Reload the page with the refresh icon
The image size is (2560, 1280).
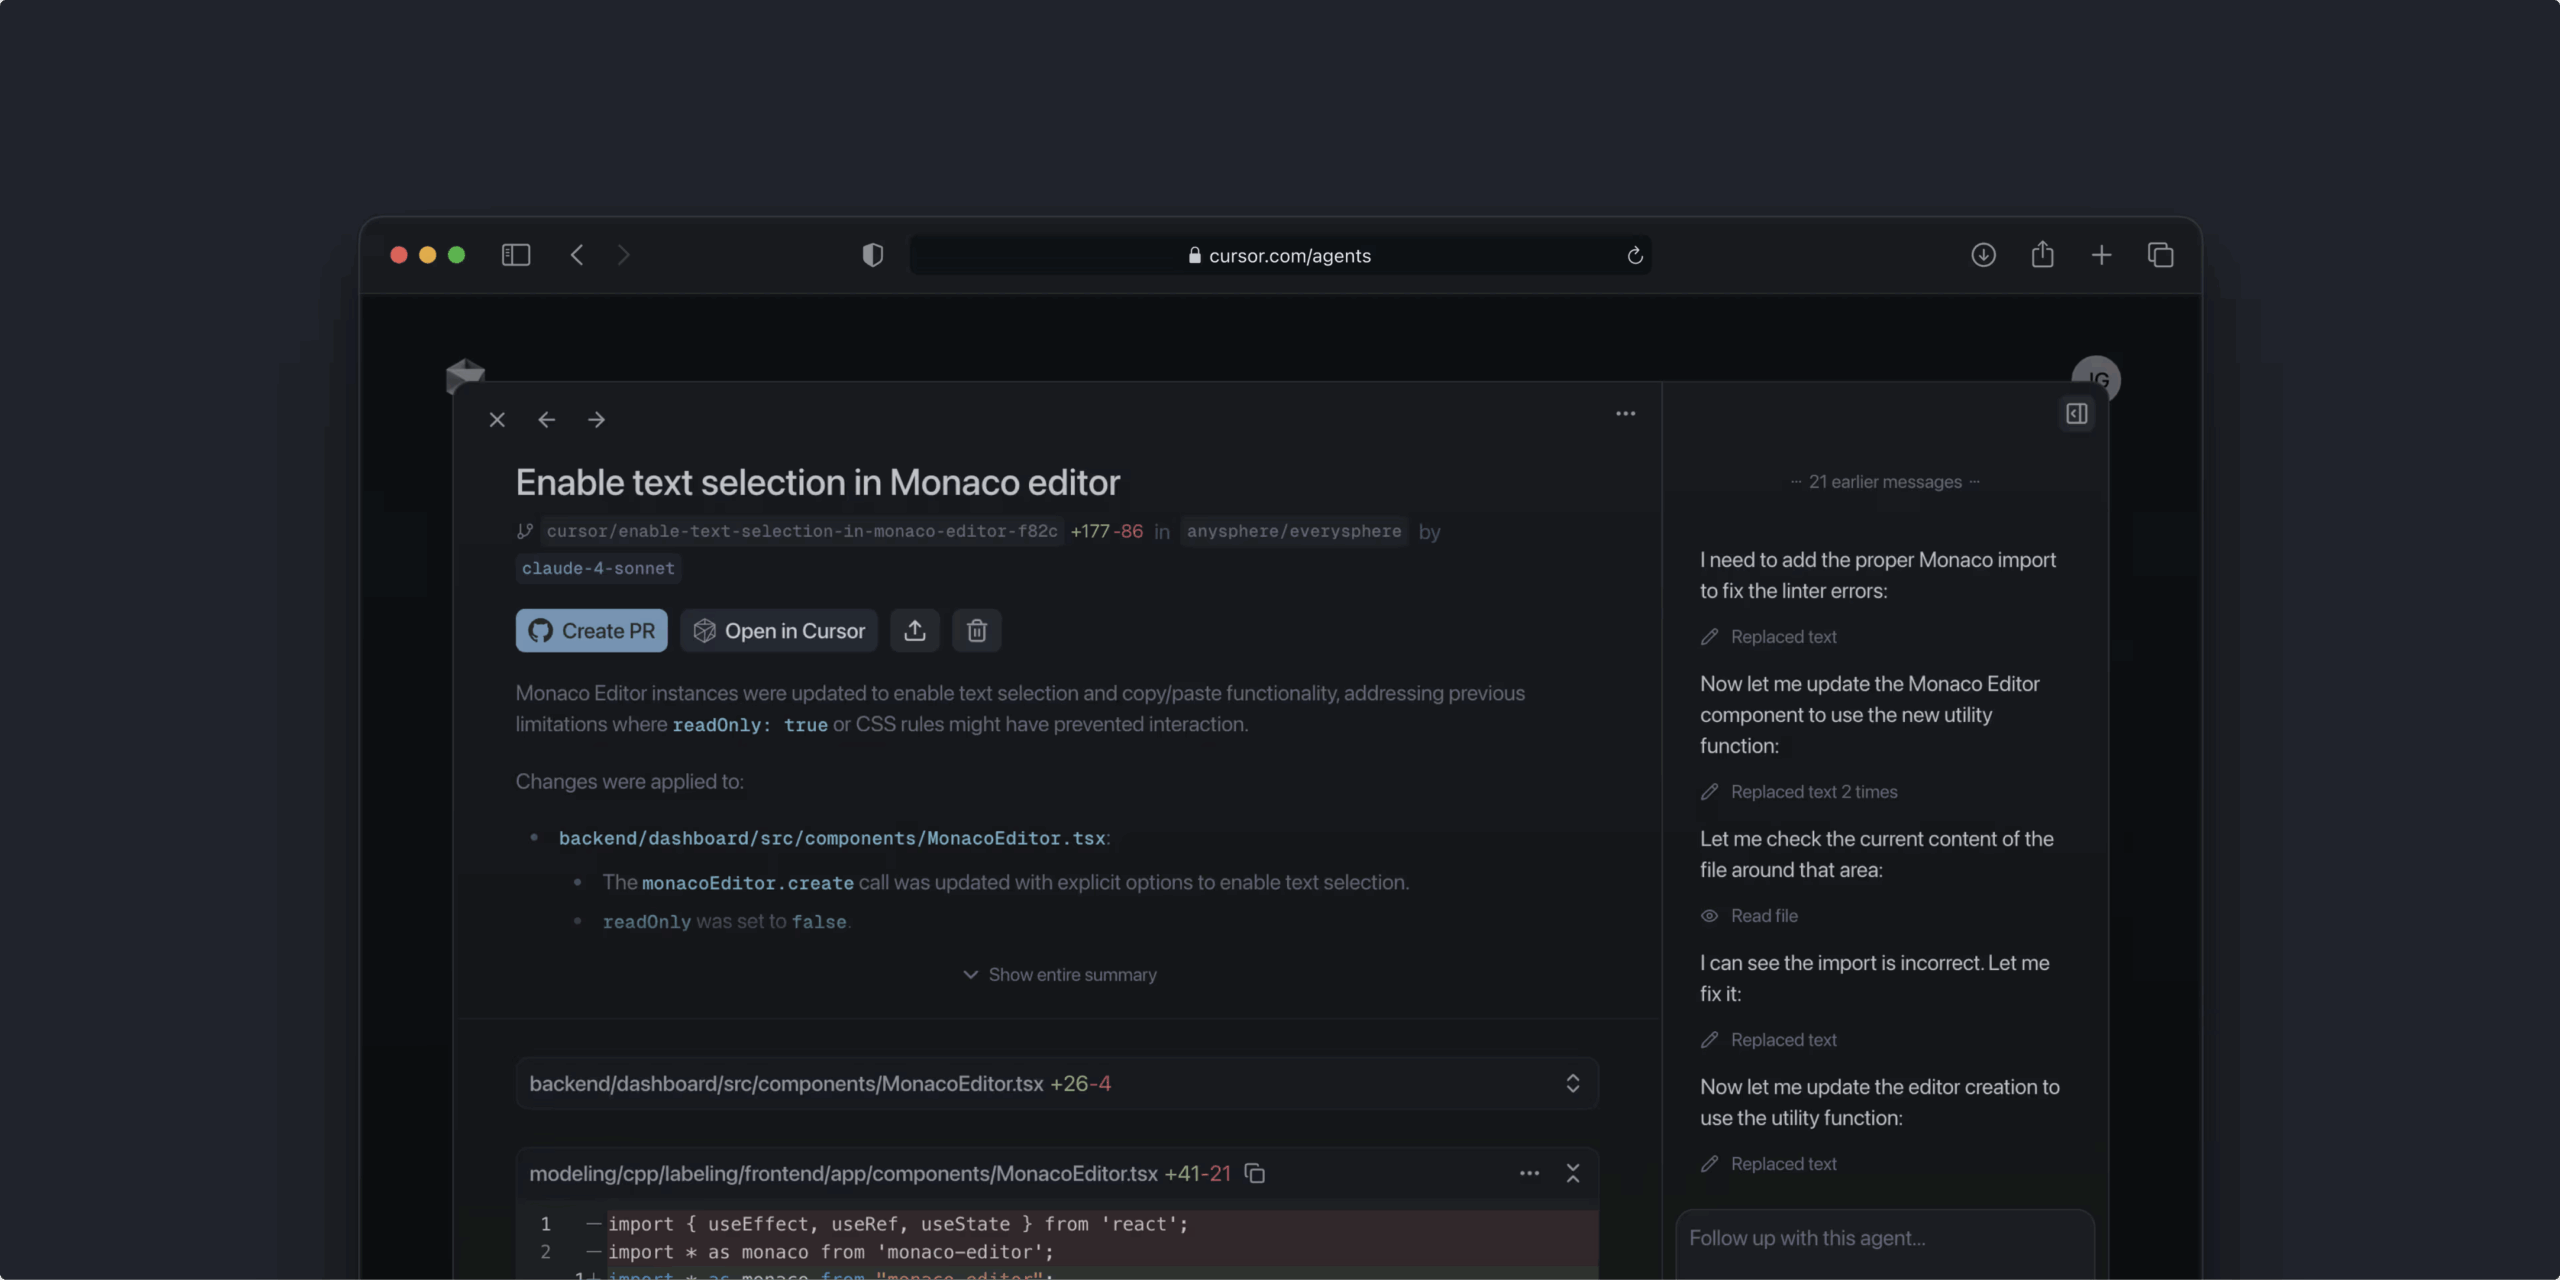[1634, 255]
